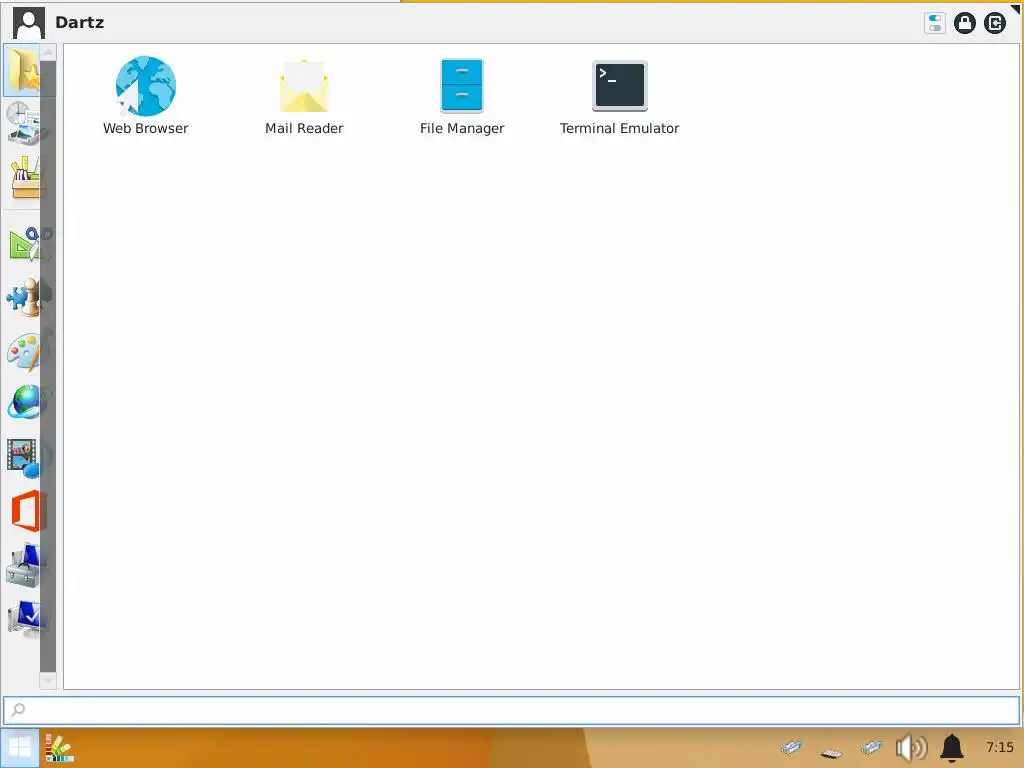This screenshot has height=768, width=1024.
Task: Open the Games category with chess pawn
Action: 25,297
